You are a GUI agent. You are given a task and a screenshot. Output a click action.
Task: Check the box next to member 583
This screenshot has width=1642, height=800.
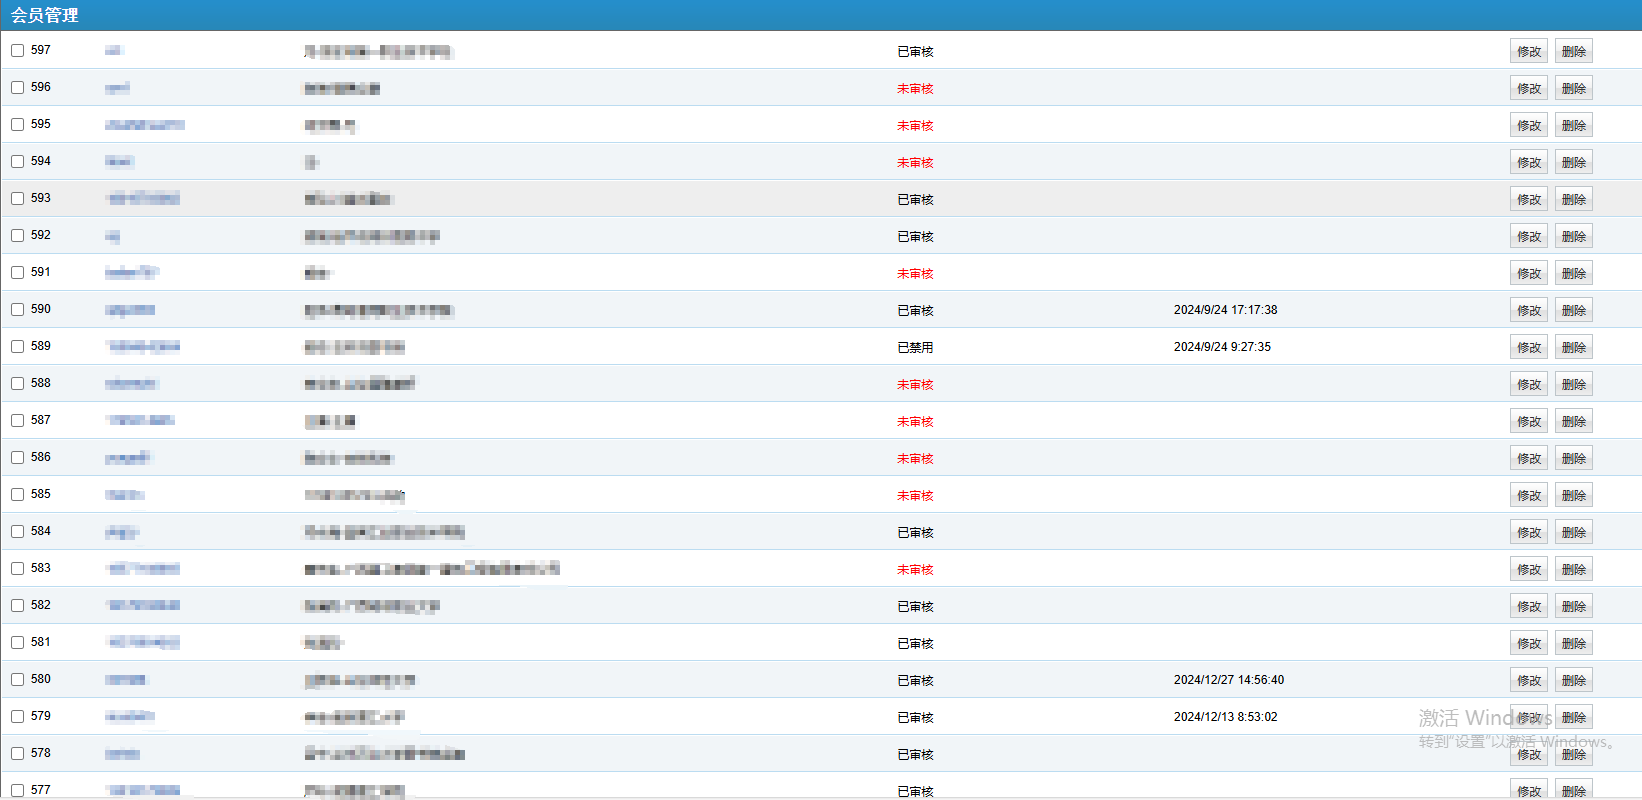pos(18,568)
